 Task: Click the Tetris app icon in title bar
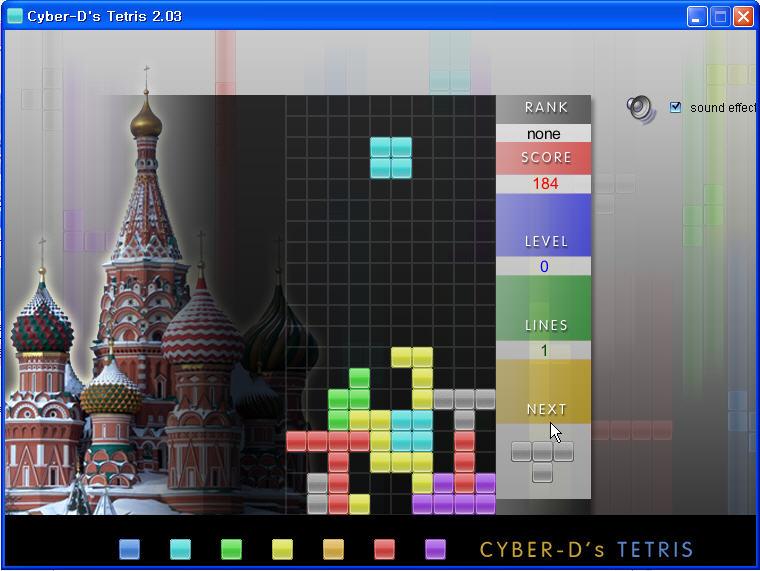coord(15,16)
